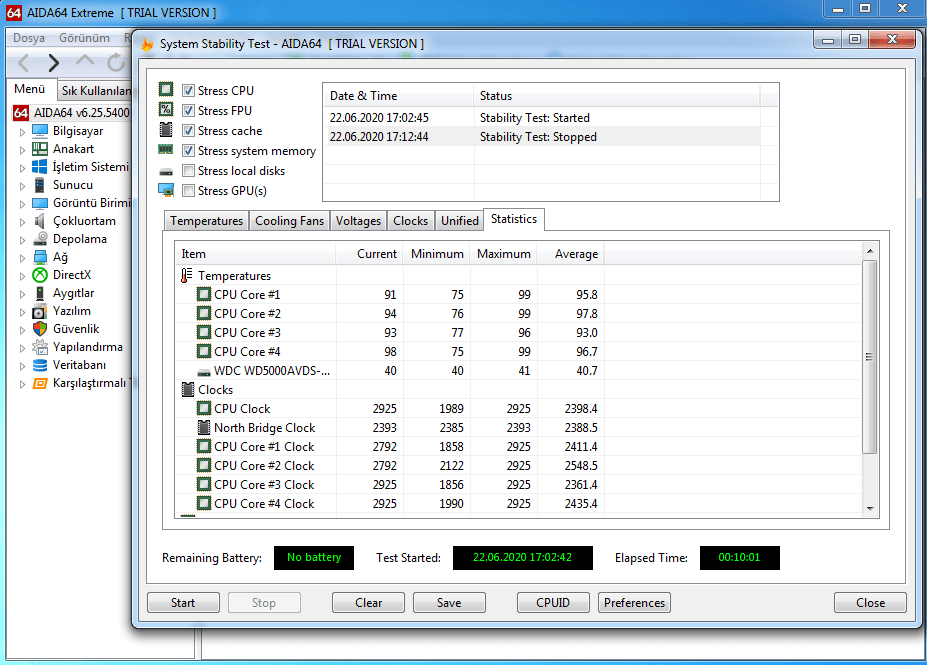927x665 pixels.
Task: Click the Bilgisayar computer icon in tree
Action: 40,131
